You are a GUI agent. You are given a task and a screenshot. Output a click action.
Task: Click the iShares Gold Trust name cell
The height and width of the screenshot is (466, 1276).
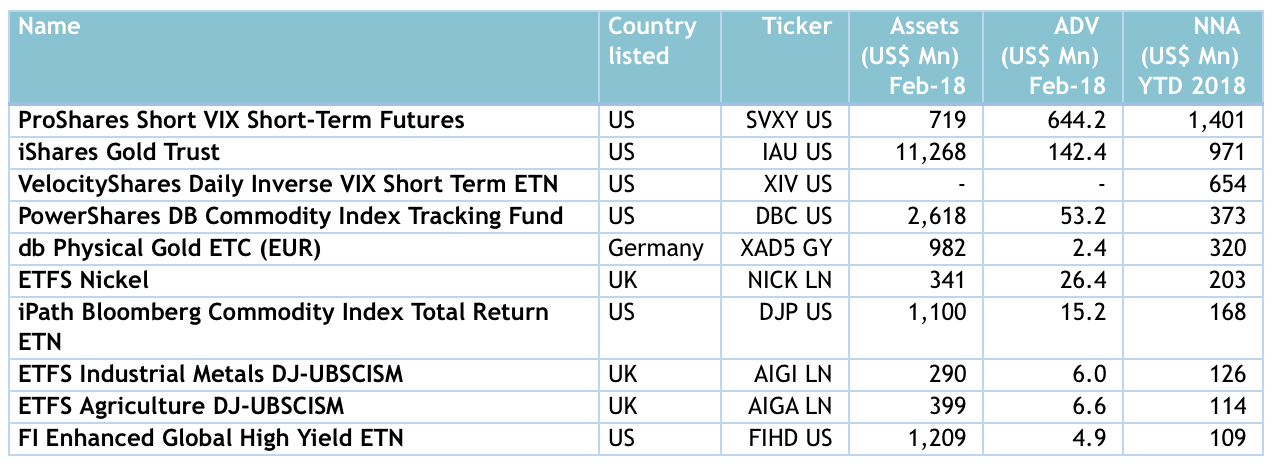click(119, 153)
